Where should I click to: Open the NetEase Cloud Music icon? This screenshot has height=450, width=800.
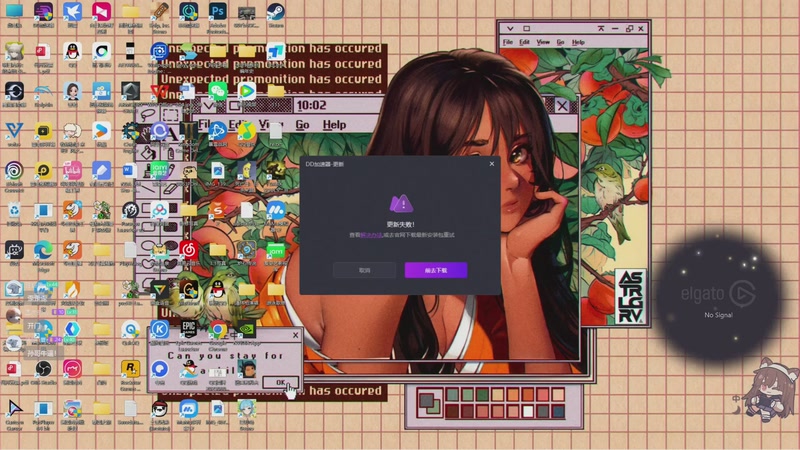(x=189, y=250)
